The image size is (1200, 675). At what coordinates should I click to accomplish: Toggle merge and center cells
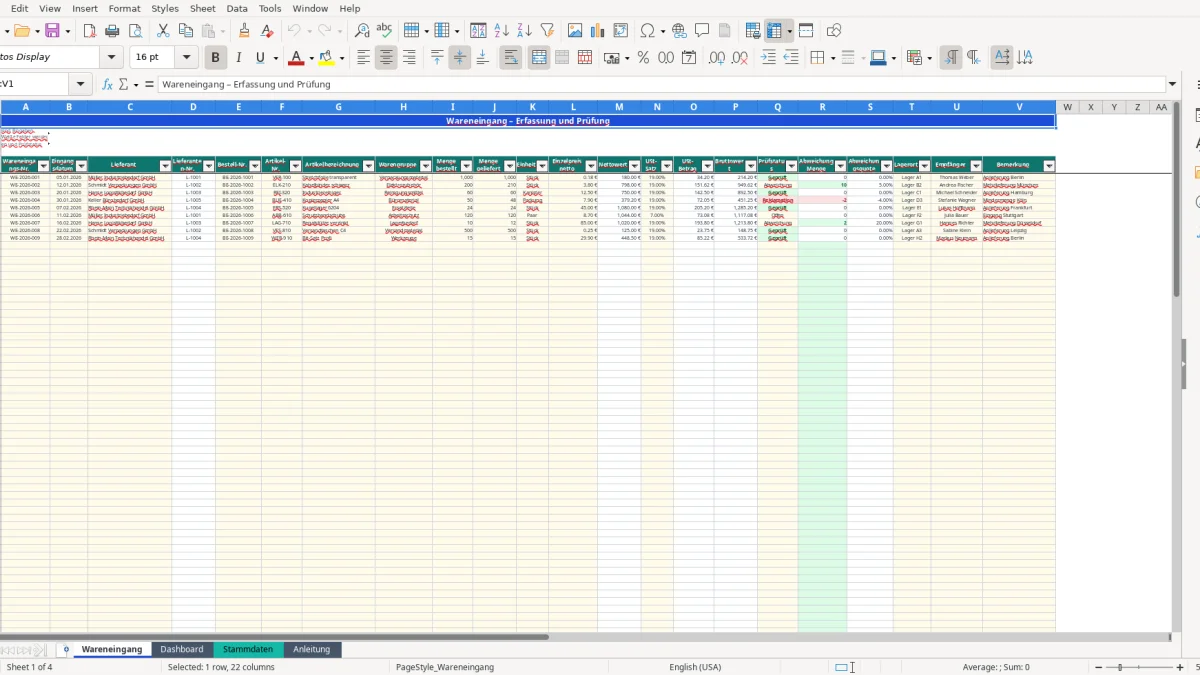(539, 58)
